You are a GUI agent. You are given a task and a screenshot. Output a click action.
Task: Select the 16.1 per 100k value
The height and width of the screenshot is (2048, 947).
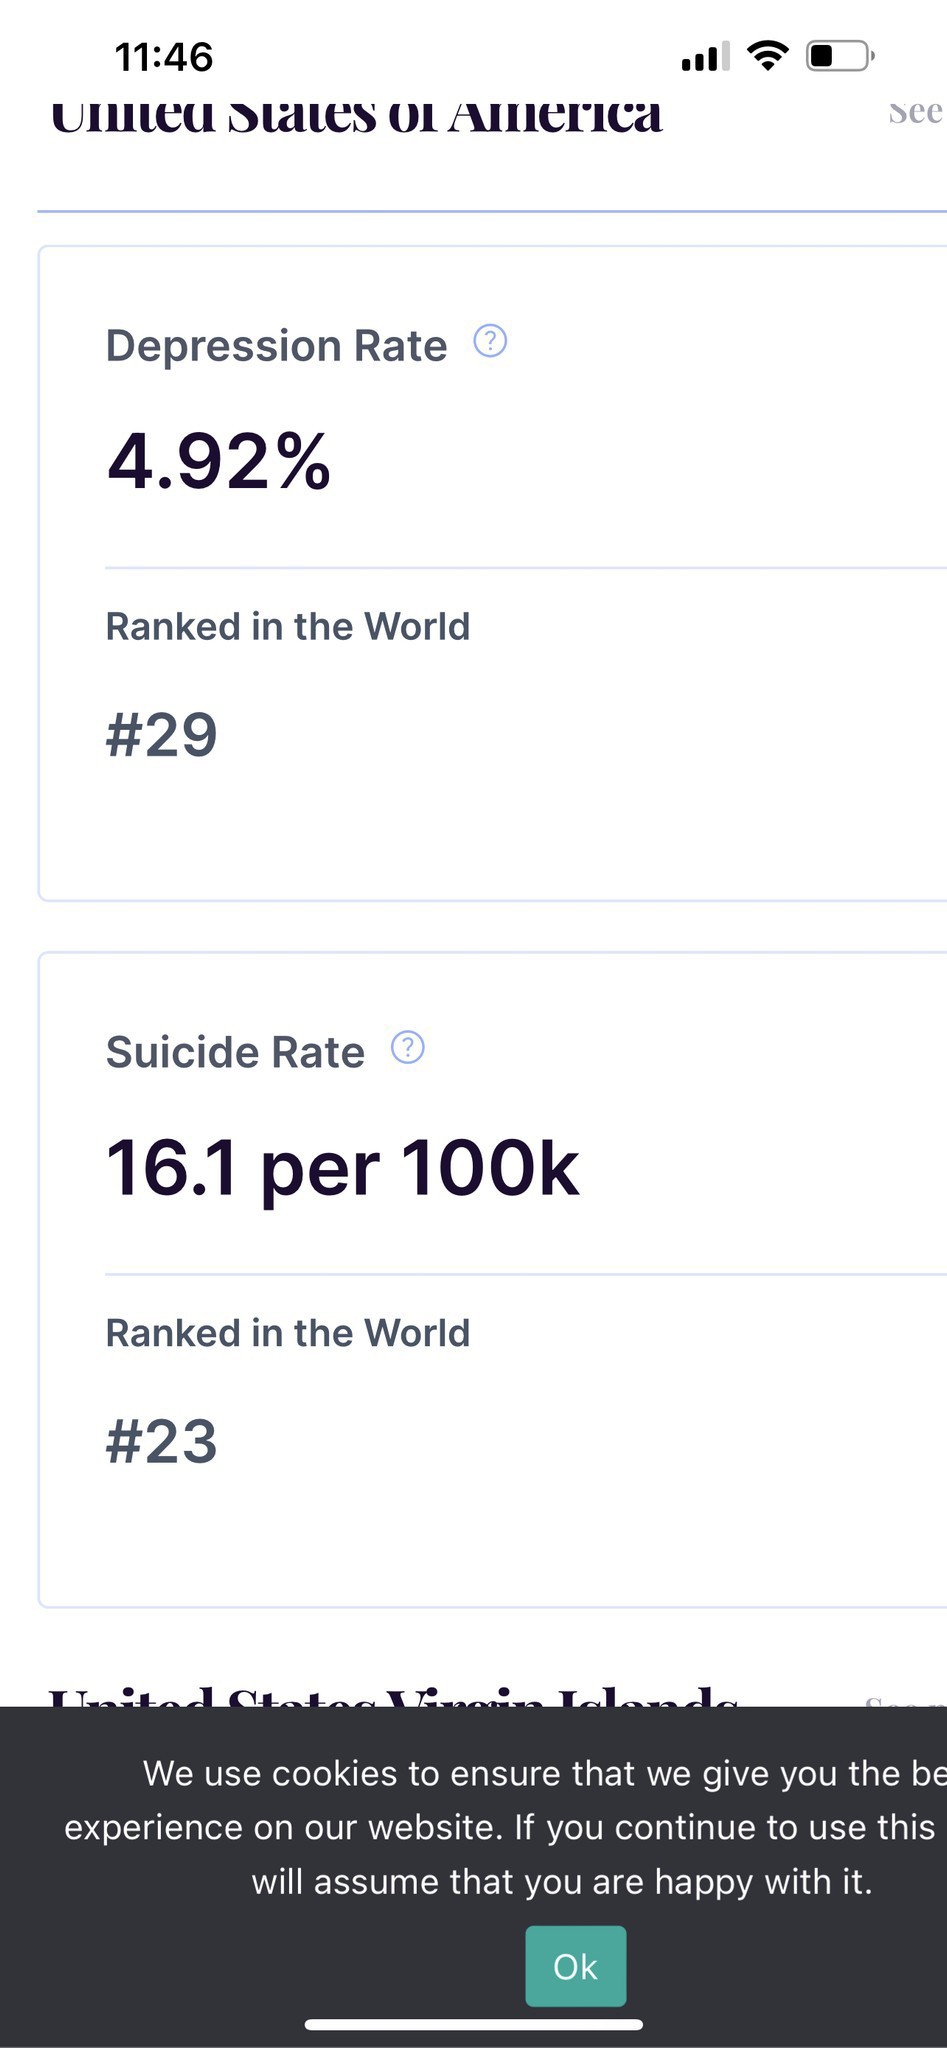click(x=342, y=1168)
